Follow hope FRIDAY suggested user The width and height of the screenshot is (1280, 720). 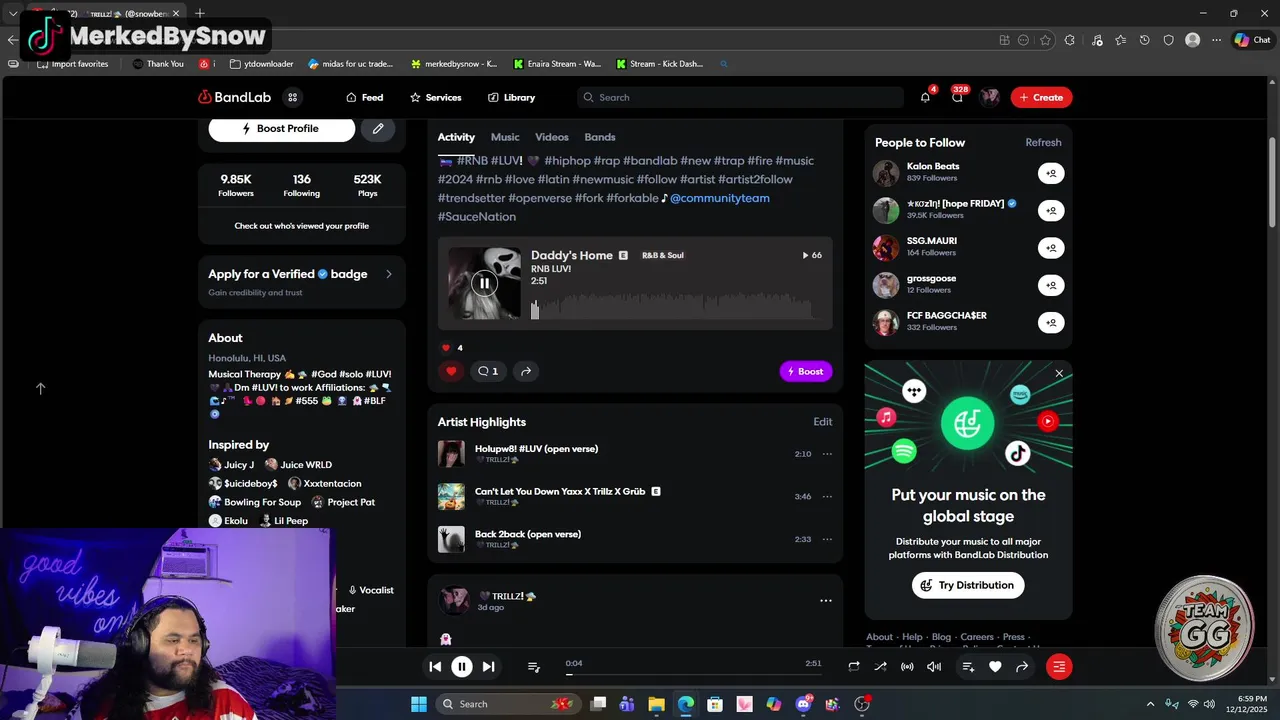(1051, 210)
